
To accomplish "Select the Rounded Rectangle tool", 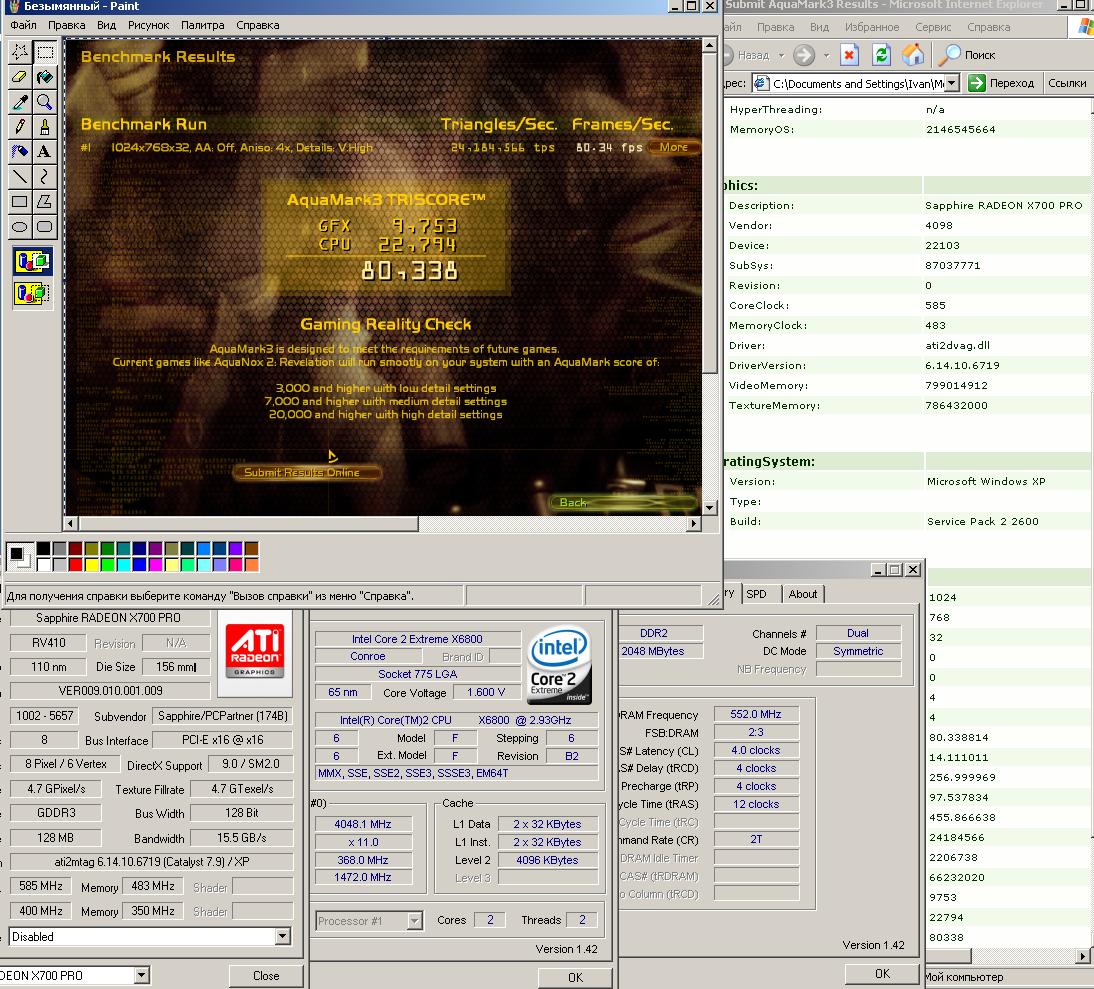I will 45,226.
